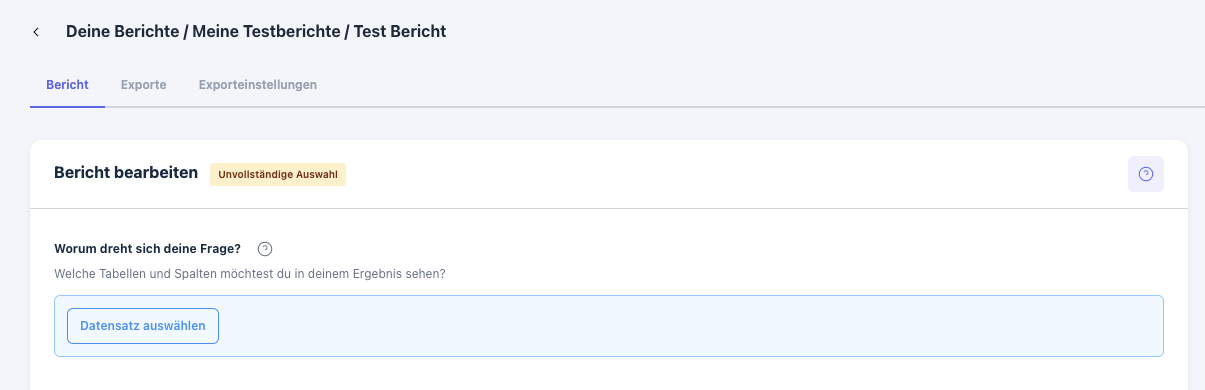Viewport: 1205px width, 390px height.
Task: Click the 'Bericht bearbeiten' heading
Action: [x=126, y=173]
